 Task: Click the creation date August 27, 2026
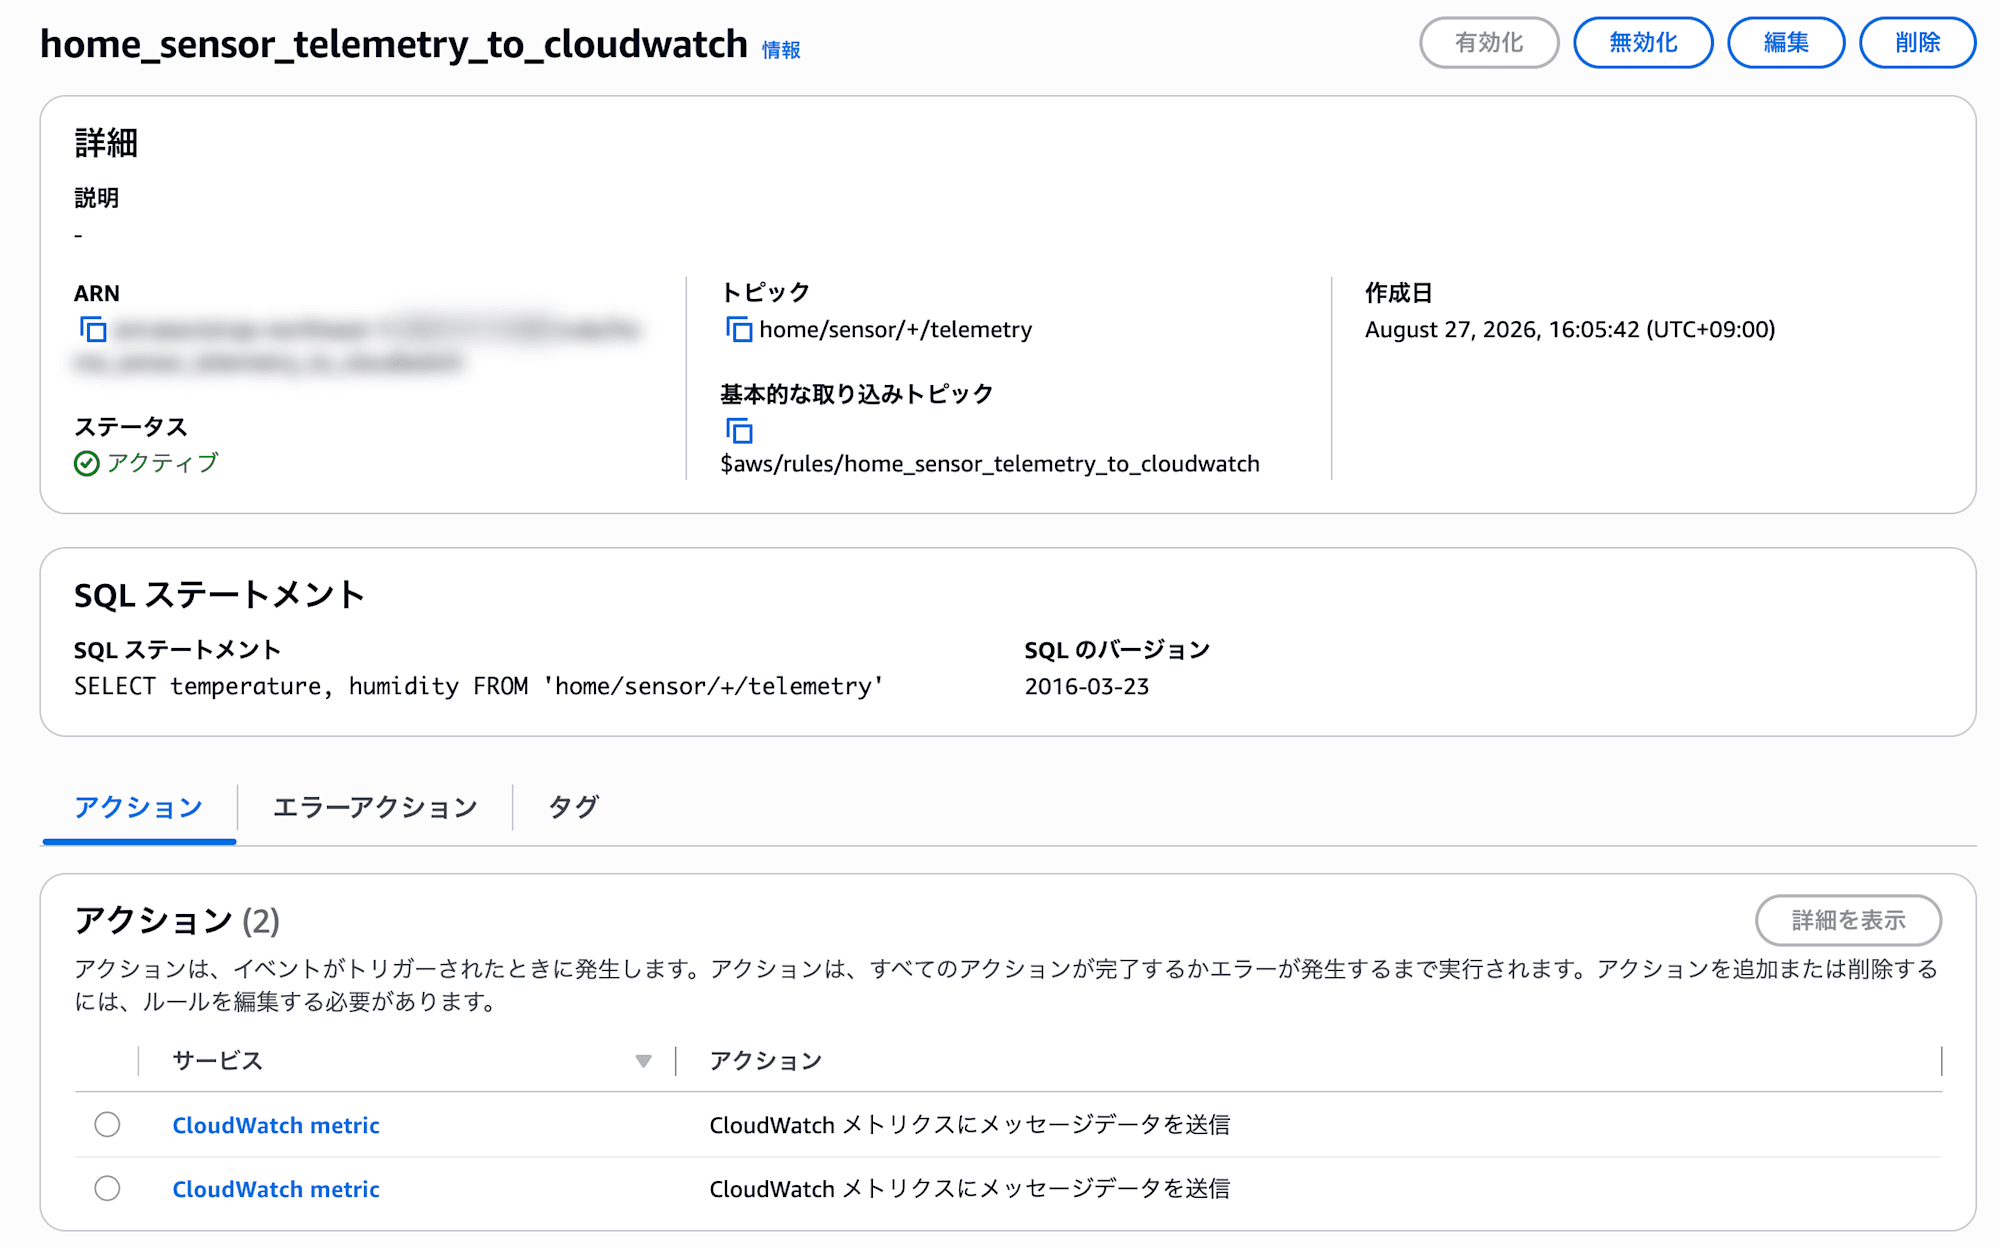[x=1570, y=329]
